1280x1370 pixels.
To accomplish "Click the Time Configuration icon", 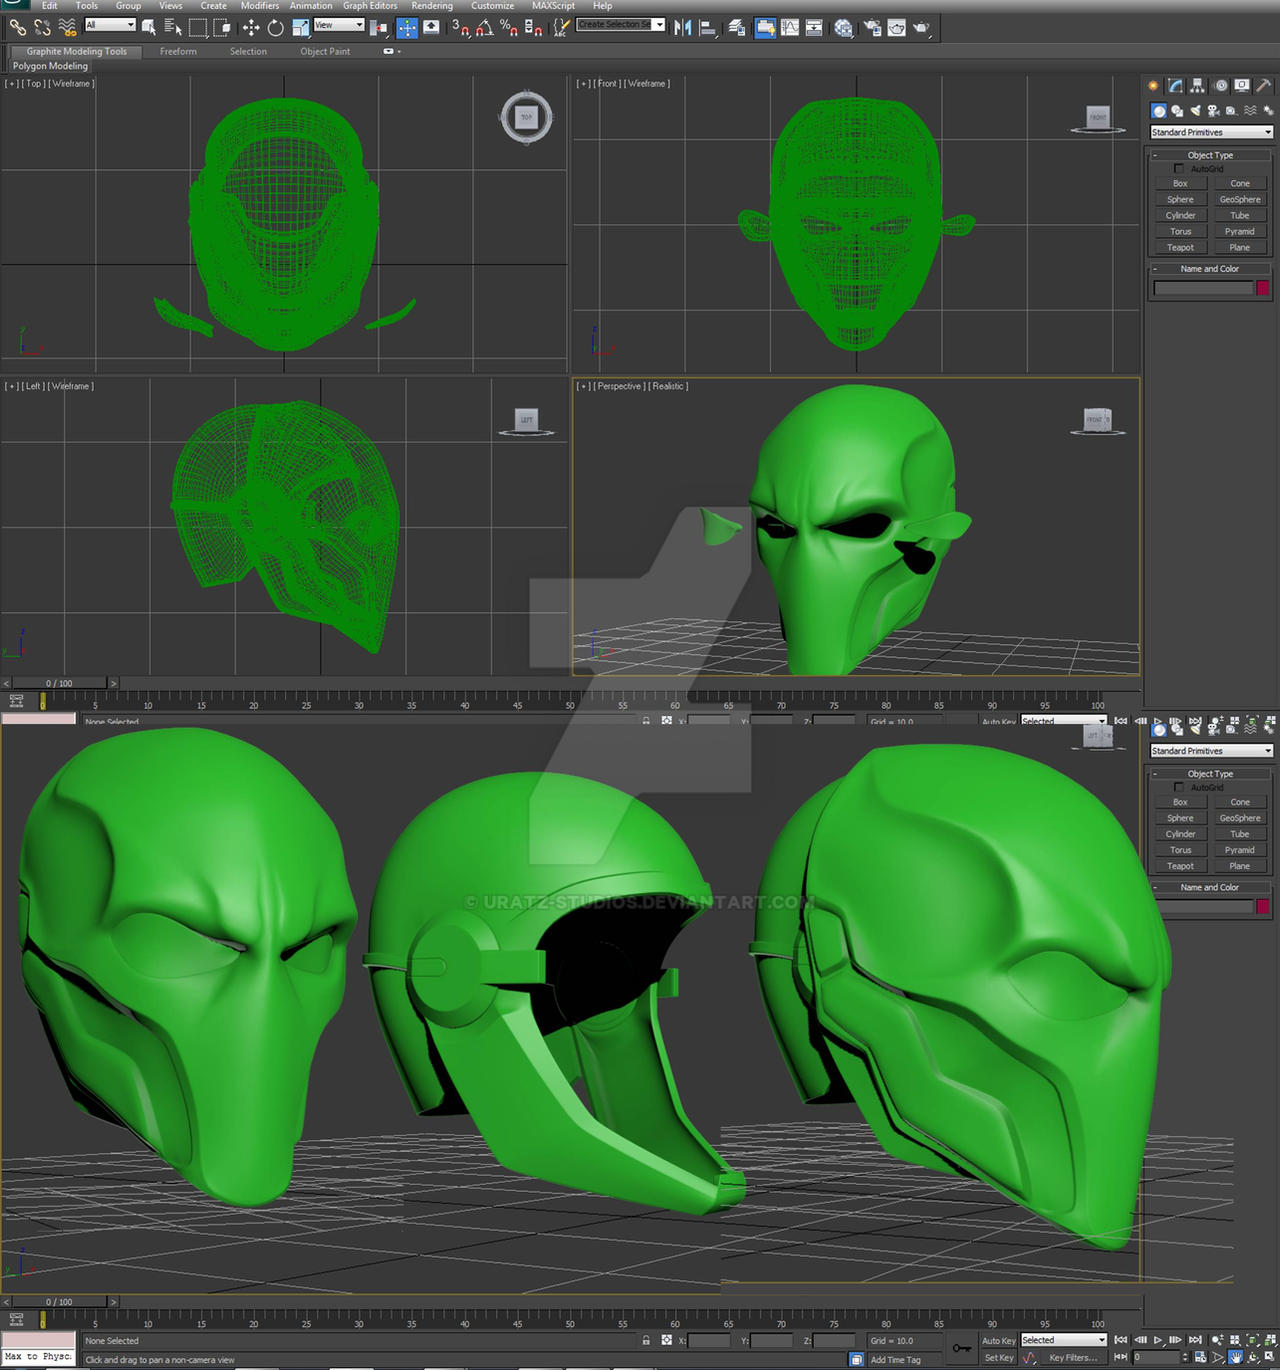I will tap(1200, 1357).
